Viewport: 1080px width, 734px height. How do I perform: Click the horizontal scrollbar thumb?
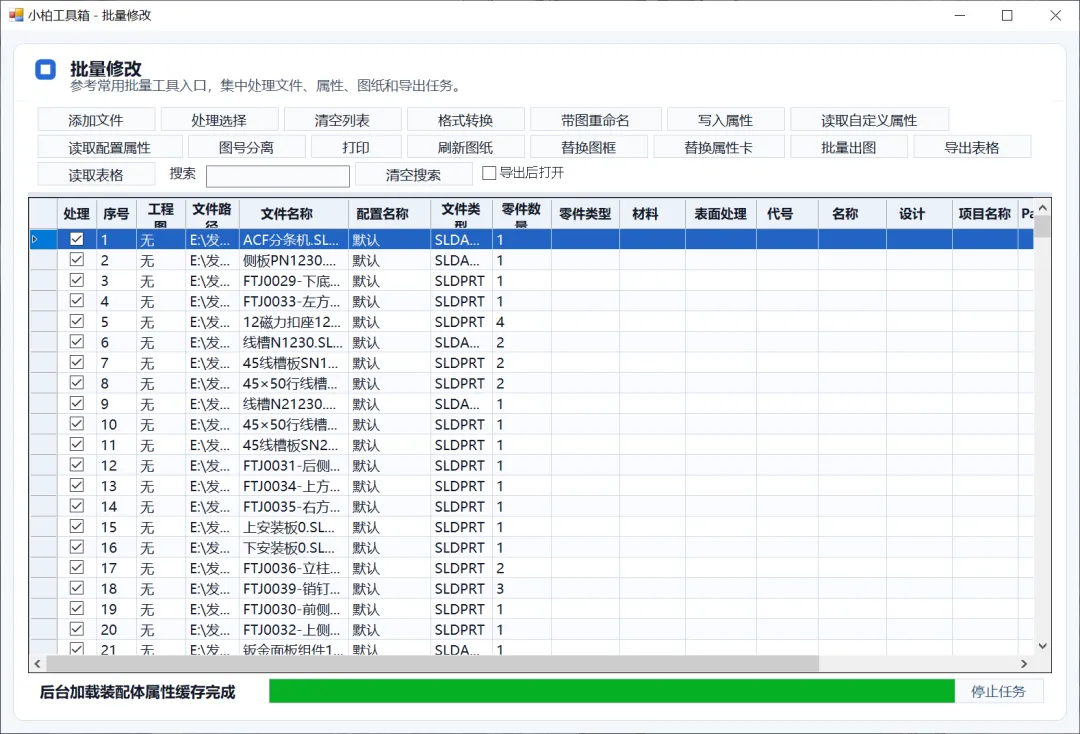tap(432, 664)
